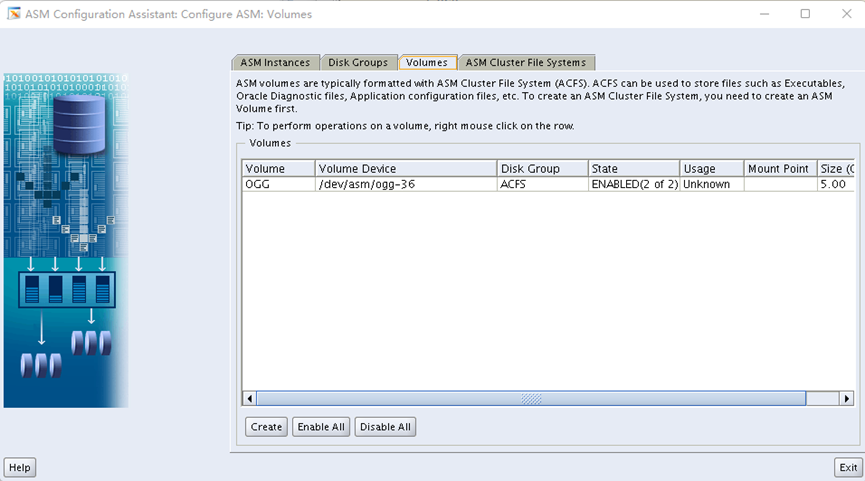Screen dimensions: 865x481
Task: Click the horizontal scrollbar thumb
Action: 531,398
